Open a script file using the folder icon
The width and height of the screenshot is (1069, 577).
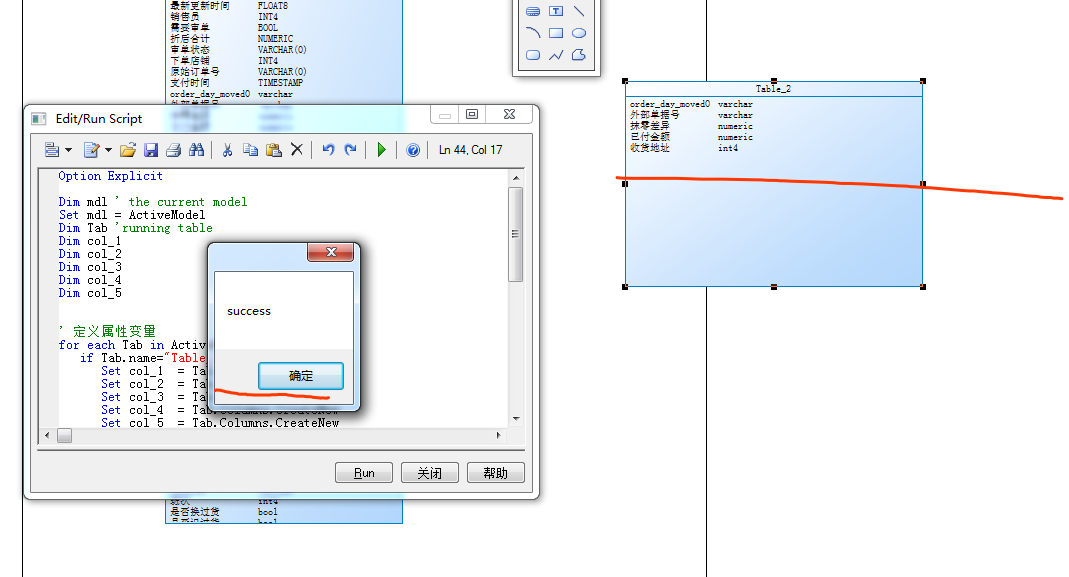tap(128, 150)
